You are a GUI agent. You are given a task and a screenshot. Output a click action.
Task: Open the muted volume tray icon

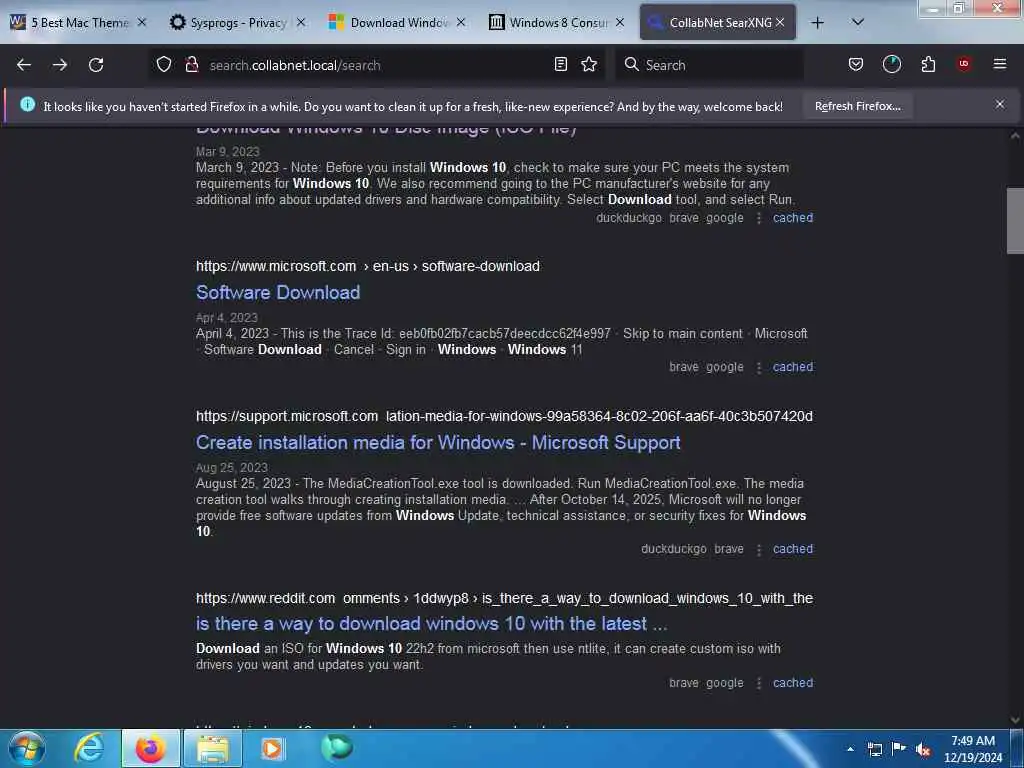click(923, 749)
